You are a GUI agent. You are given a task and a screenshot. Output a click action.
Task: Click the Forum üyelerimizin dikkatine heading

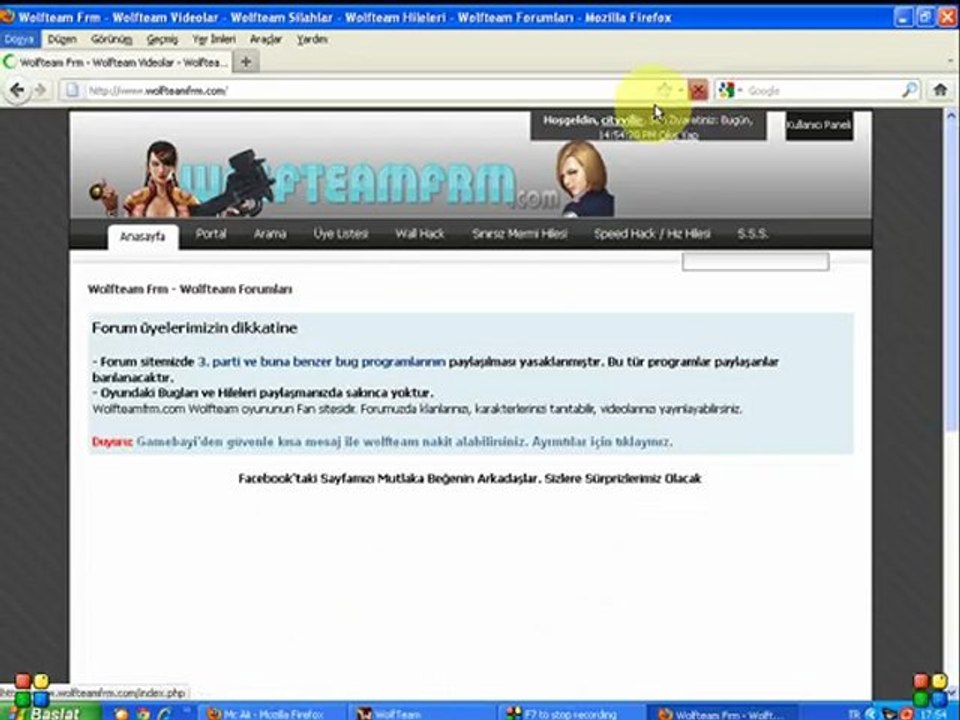pos(195,328)
